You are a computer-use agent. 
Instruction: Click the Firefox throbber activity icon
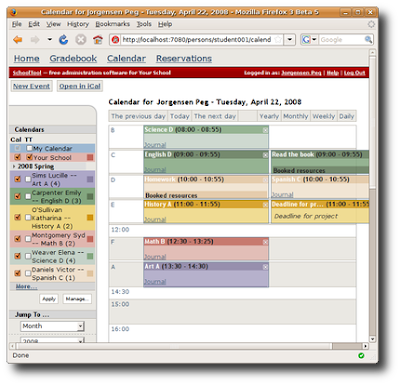coord(371,24)
